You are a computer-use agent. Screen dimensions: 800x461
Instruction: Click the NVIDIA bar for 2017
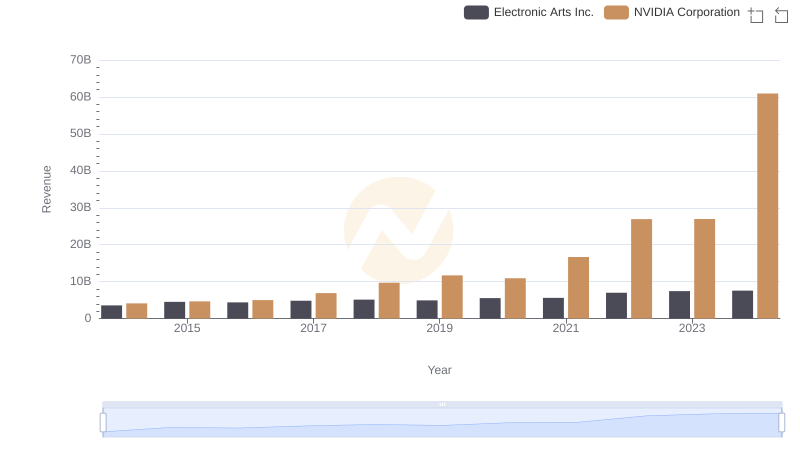coord(326,305)
